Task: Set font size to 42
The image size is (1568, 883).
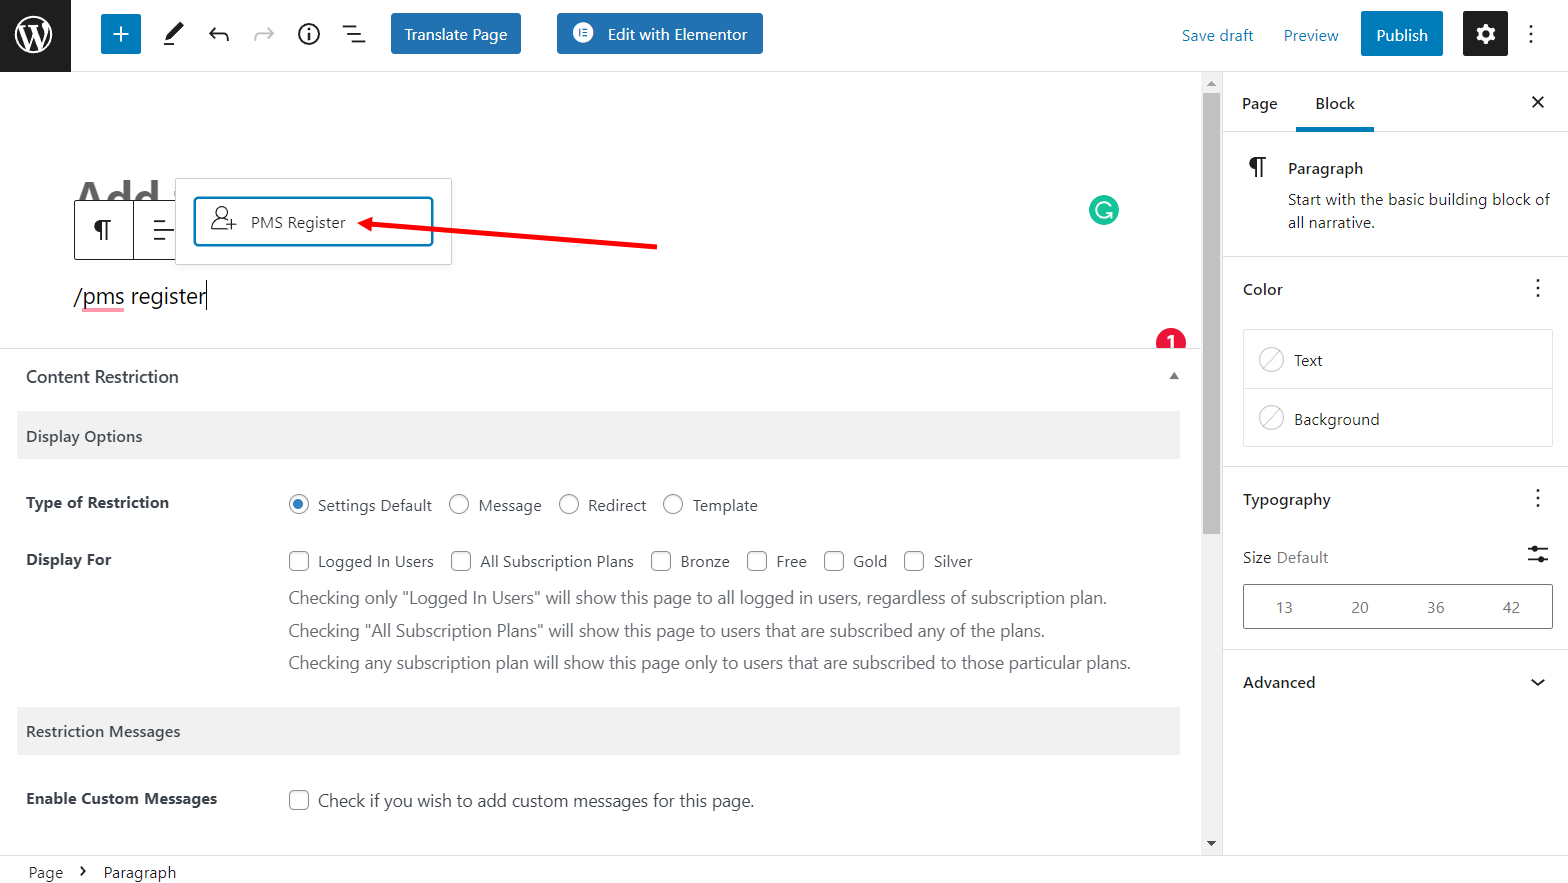Action: (1511, 607)
